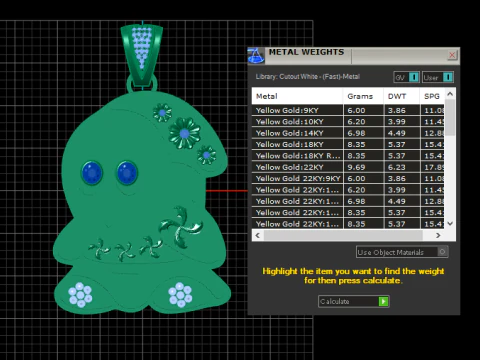Click the Calculate button

(354, 301)
